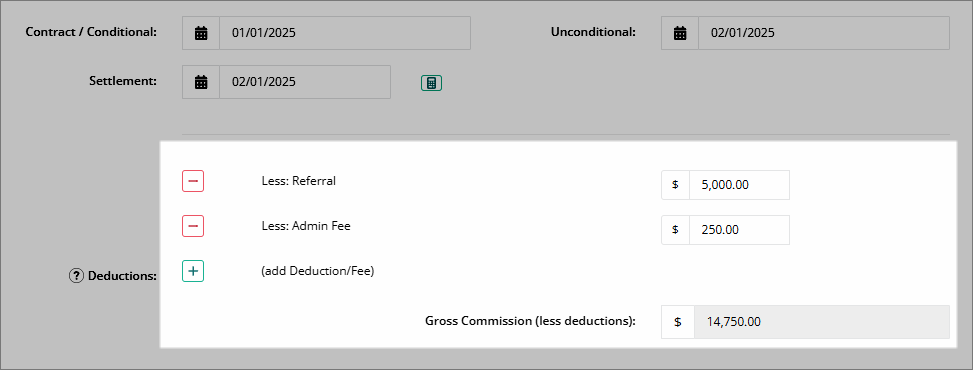
Task: Select the Gross Commission 14,750.00 field
Action: (x=822, y=322)
